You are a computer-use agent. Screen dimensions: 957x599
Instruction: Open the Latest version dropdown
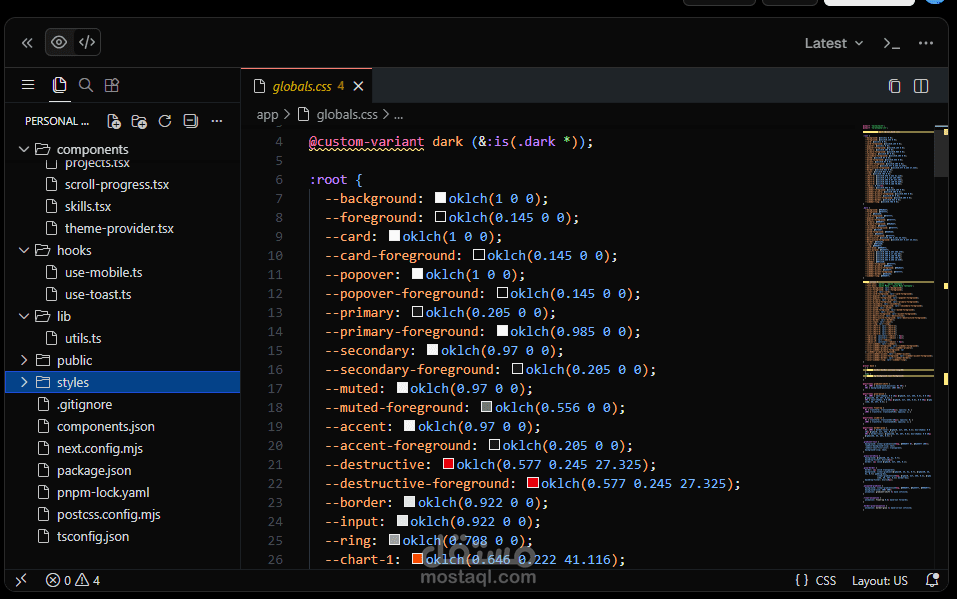833,43
